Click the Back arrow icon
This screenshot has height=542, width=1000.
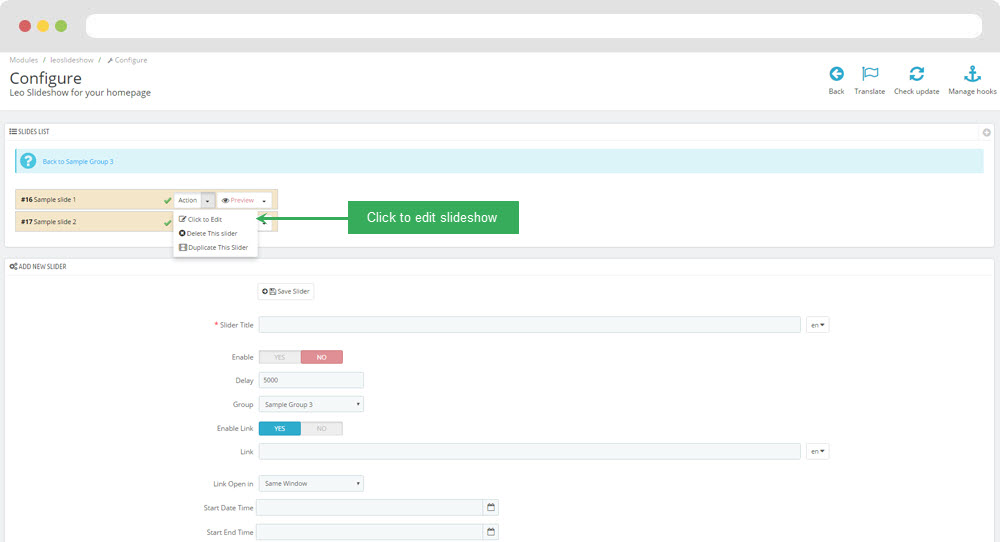[836, 74]
